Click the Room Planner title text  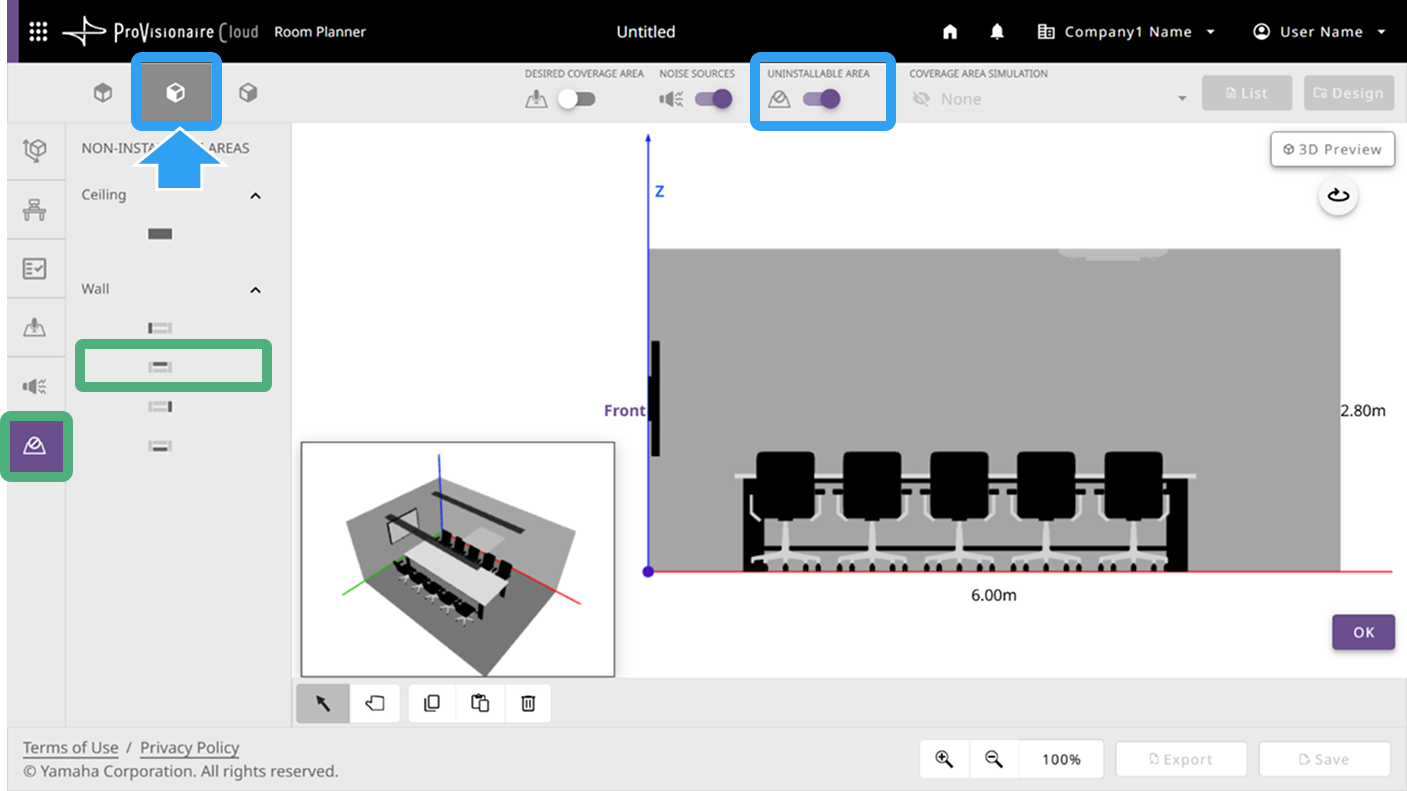coord(320,32)
